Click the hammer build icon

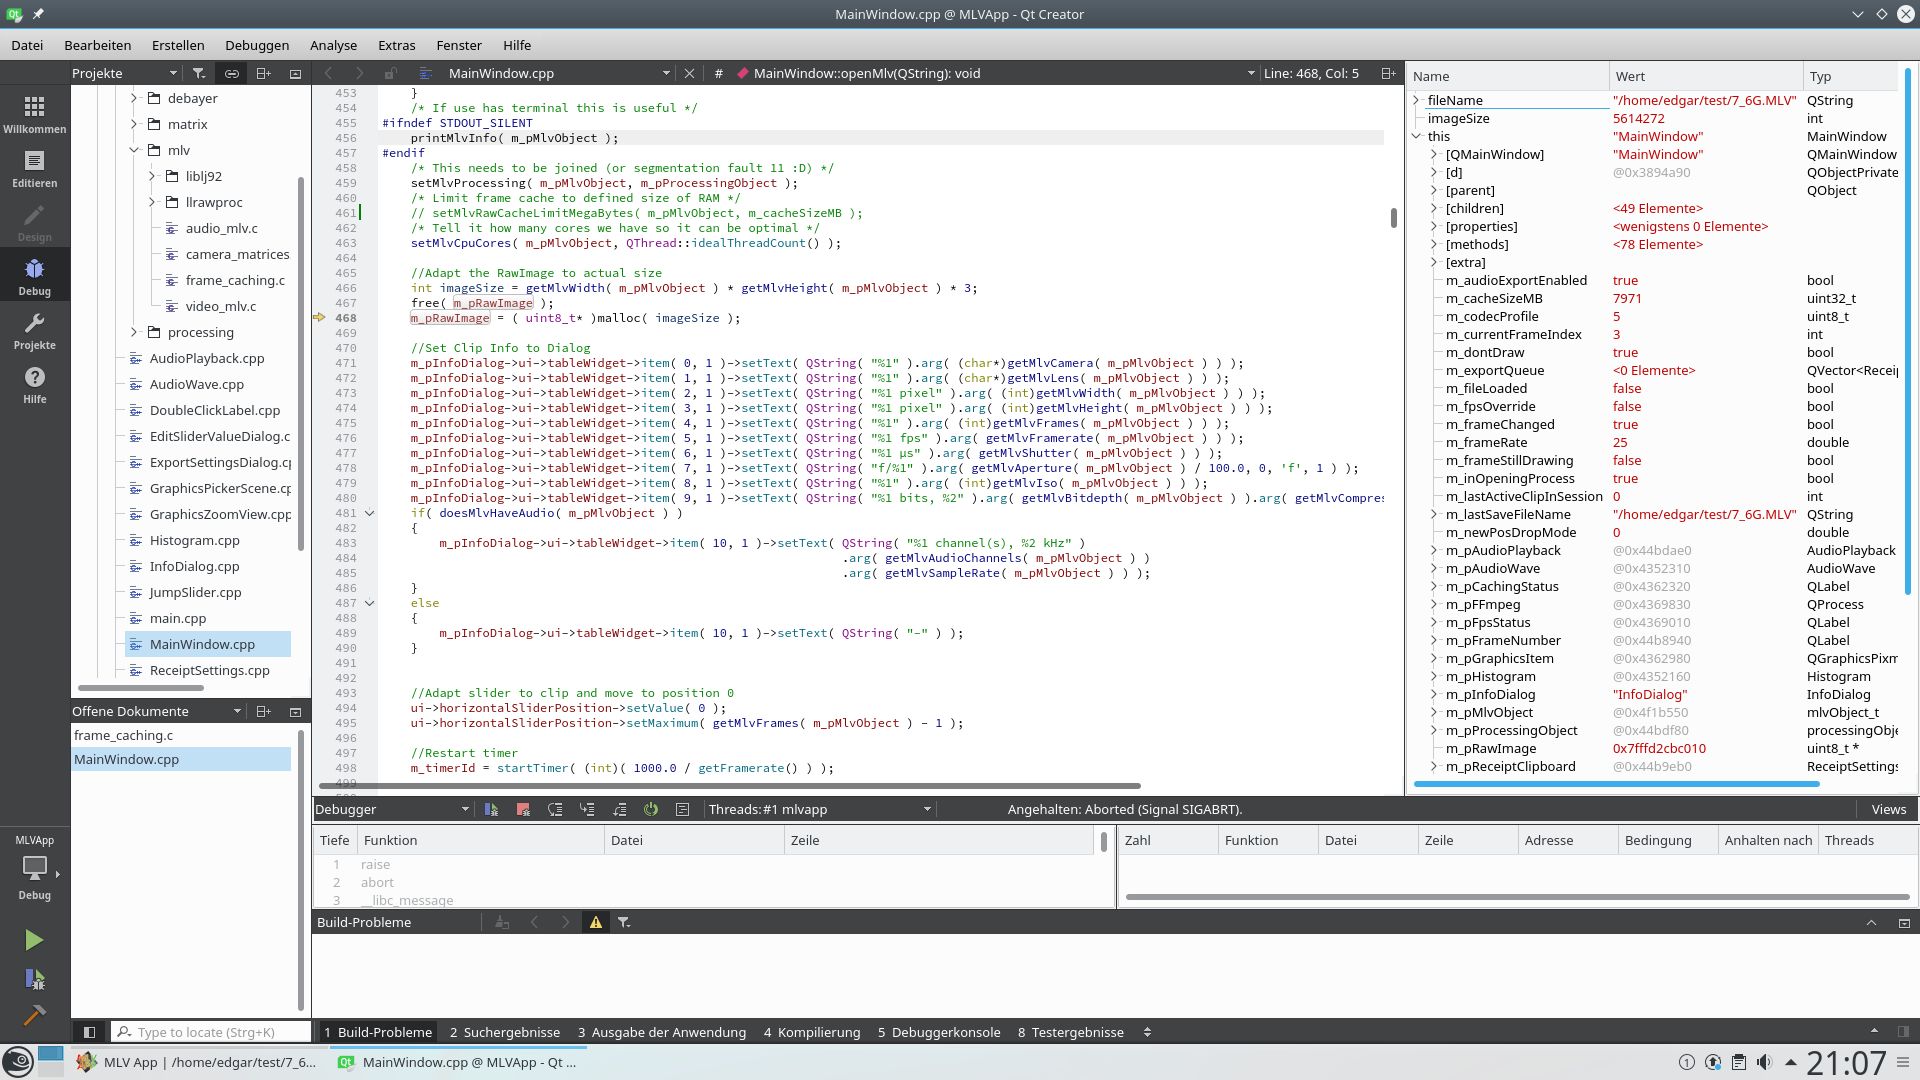(34, 1016)
